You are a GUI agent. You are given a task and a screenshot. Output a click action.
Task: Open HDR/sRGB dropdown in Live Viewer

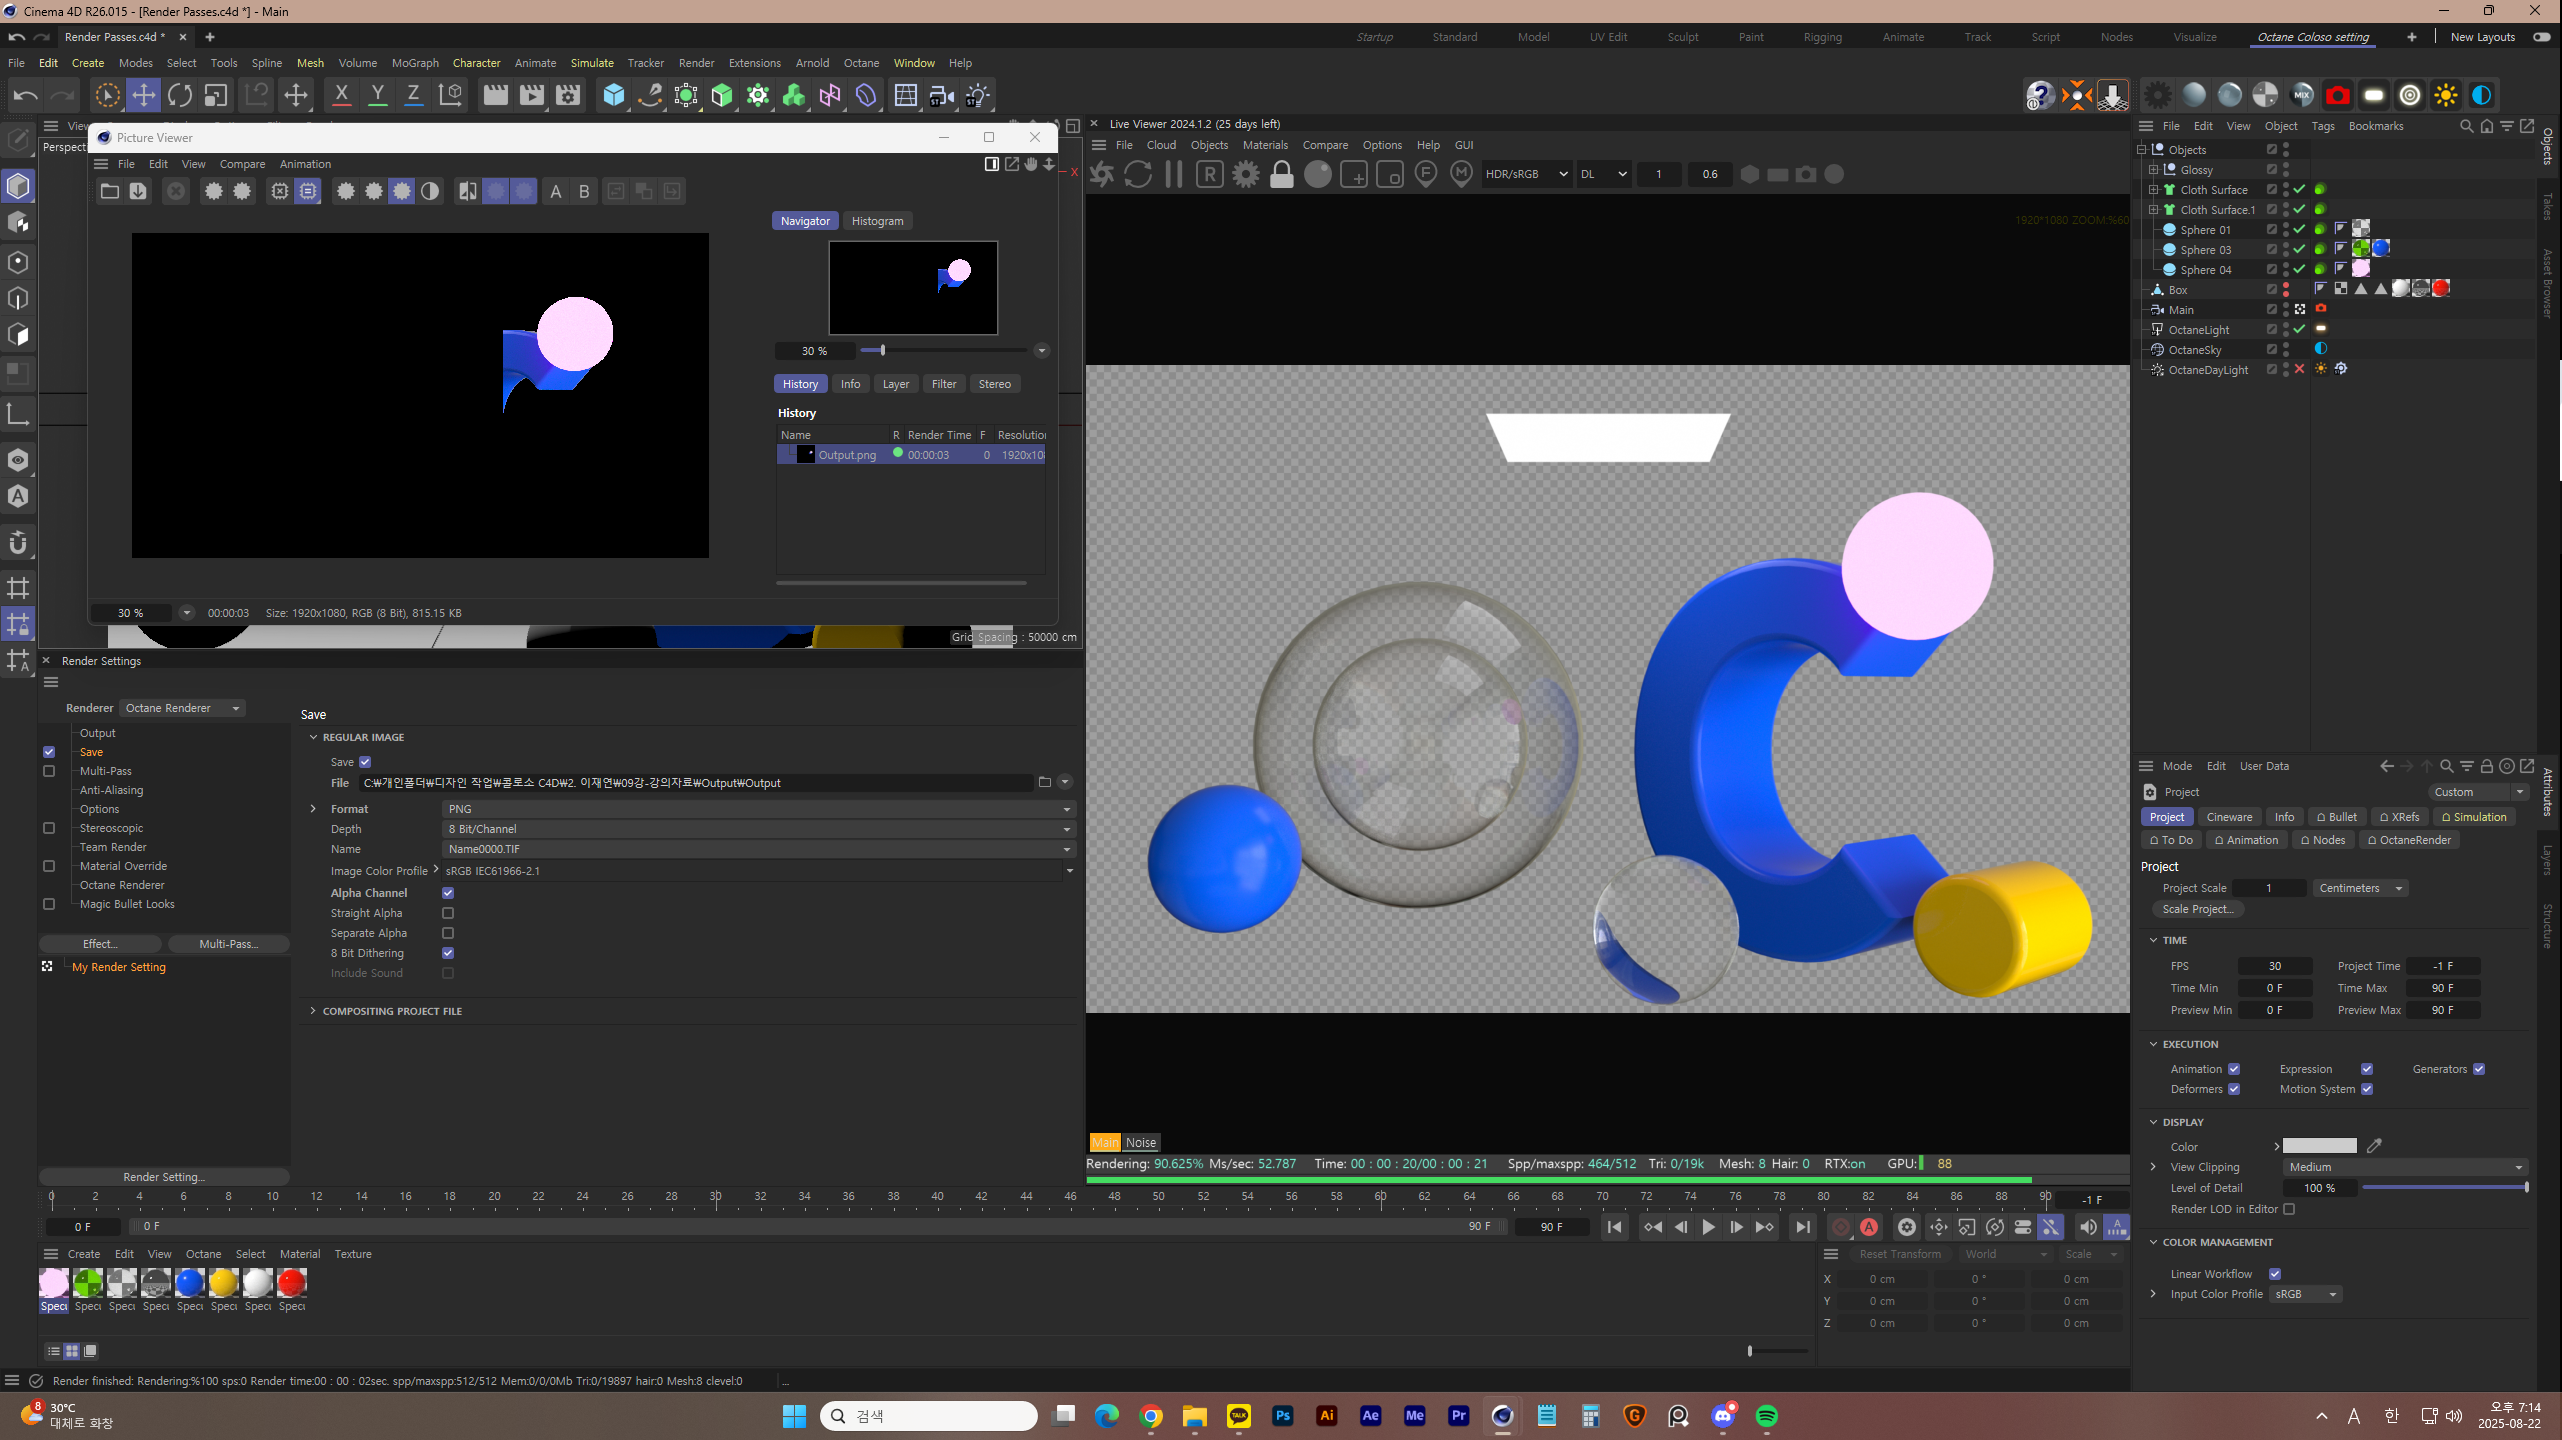[x=1526, y=174]
